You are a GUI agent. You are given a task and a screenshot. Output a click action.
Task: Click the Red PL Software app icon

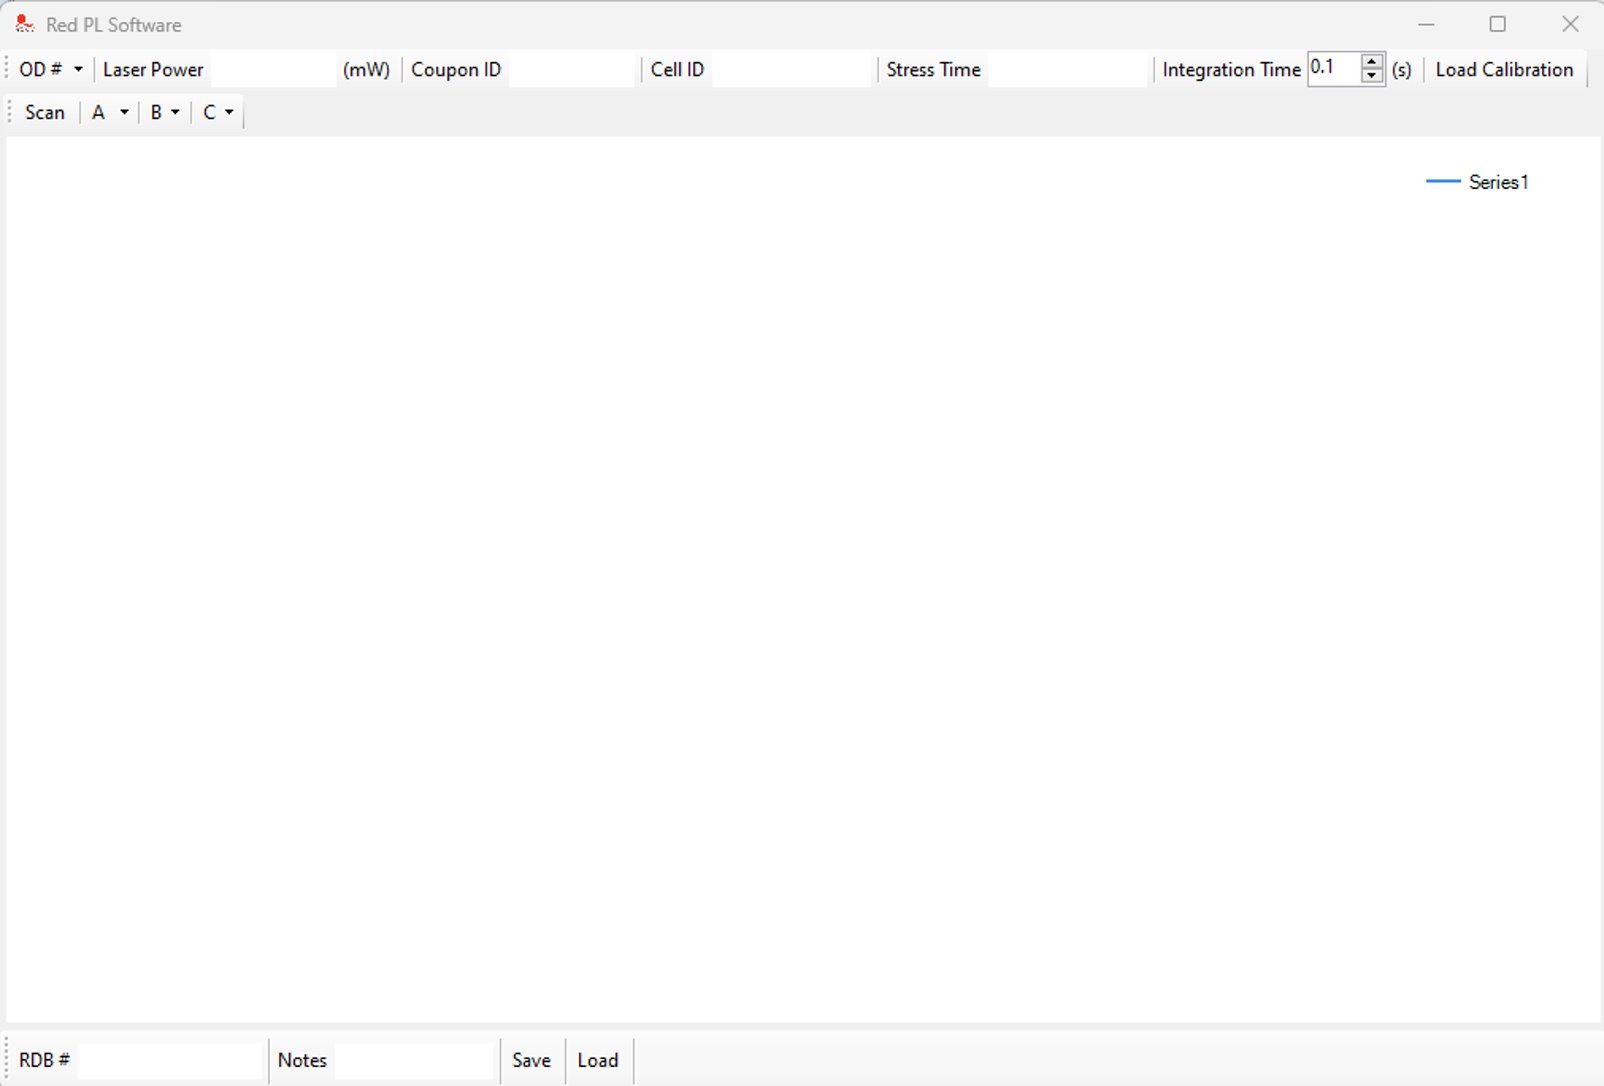(x=24, y=24)
